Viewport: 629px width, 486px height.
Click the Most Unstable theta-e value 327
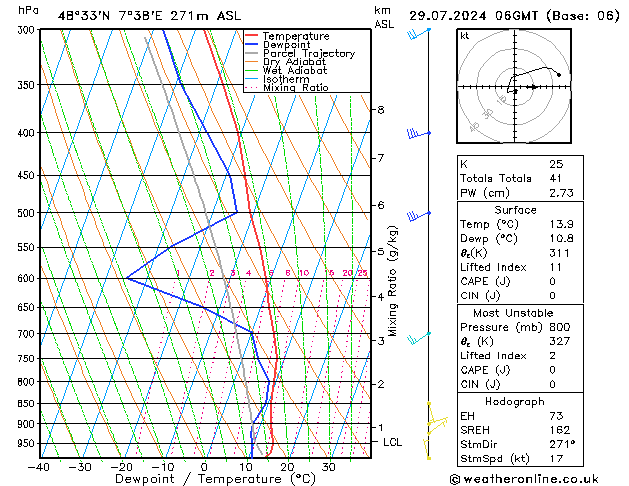(560, 341)
